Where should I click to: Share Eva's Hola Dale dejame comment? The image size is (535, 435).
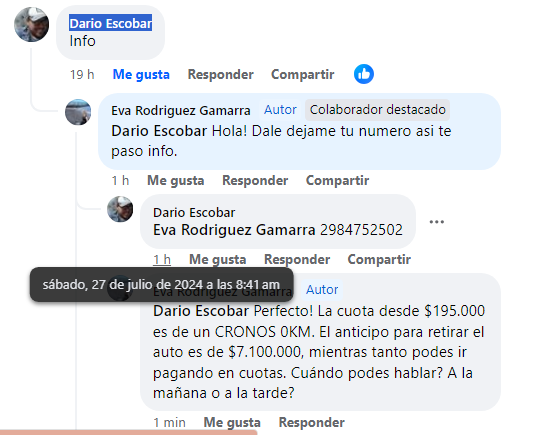point(337,180)
